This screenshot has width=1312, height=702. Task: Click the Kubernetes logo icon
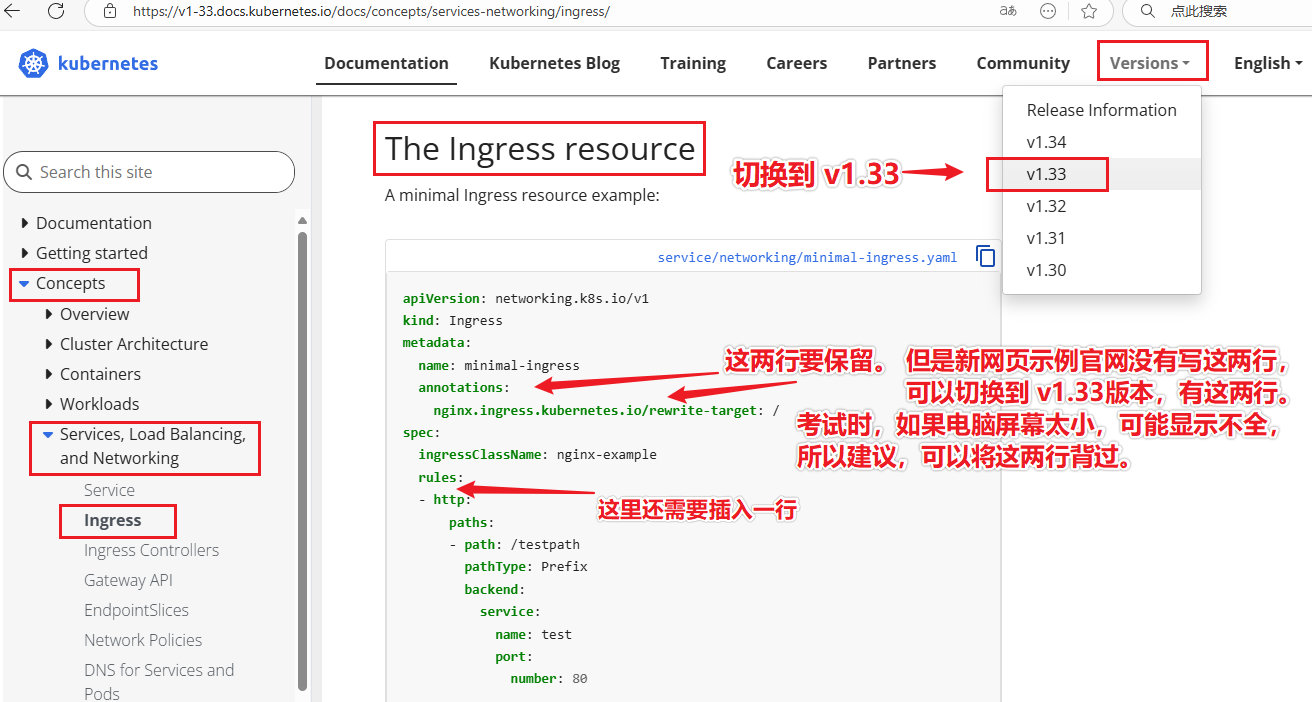(x=32, y=62)
